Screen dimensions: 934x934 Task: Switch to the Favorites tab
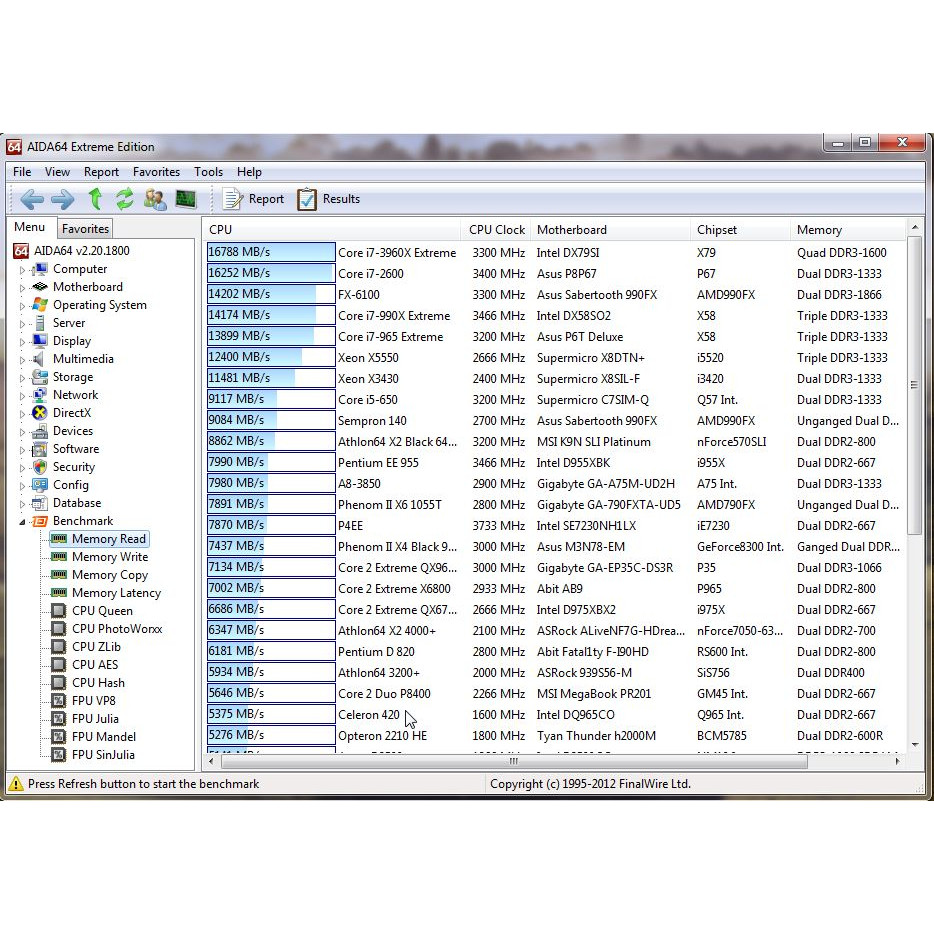(x=85, y=229)
